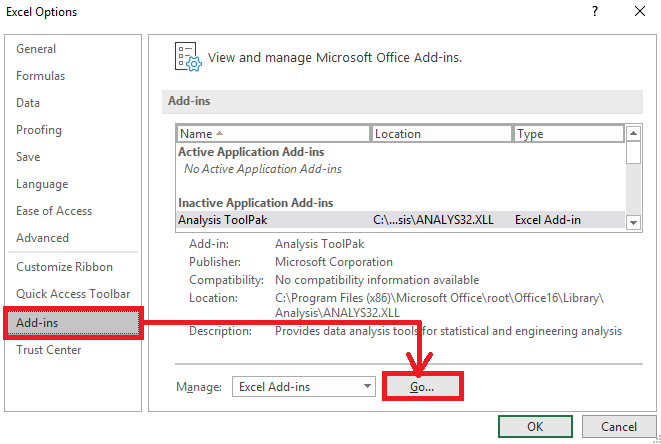The width and height of the screenshot is (661, 444).
Task: Click the Cancel button
Action: tap(619, 427)
